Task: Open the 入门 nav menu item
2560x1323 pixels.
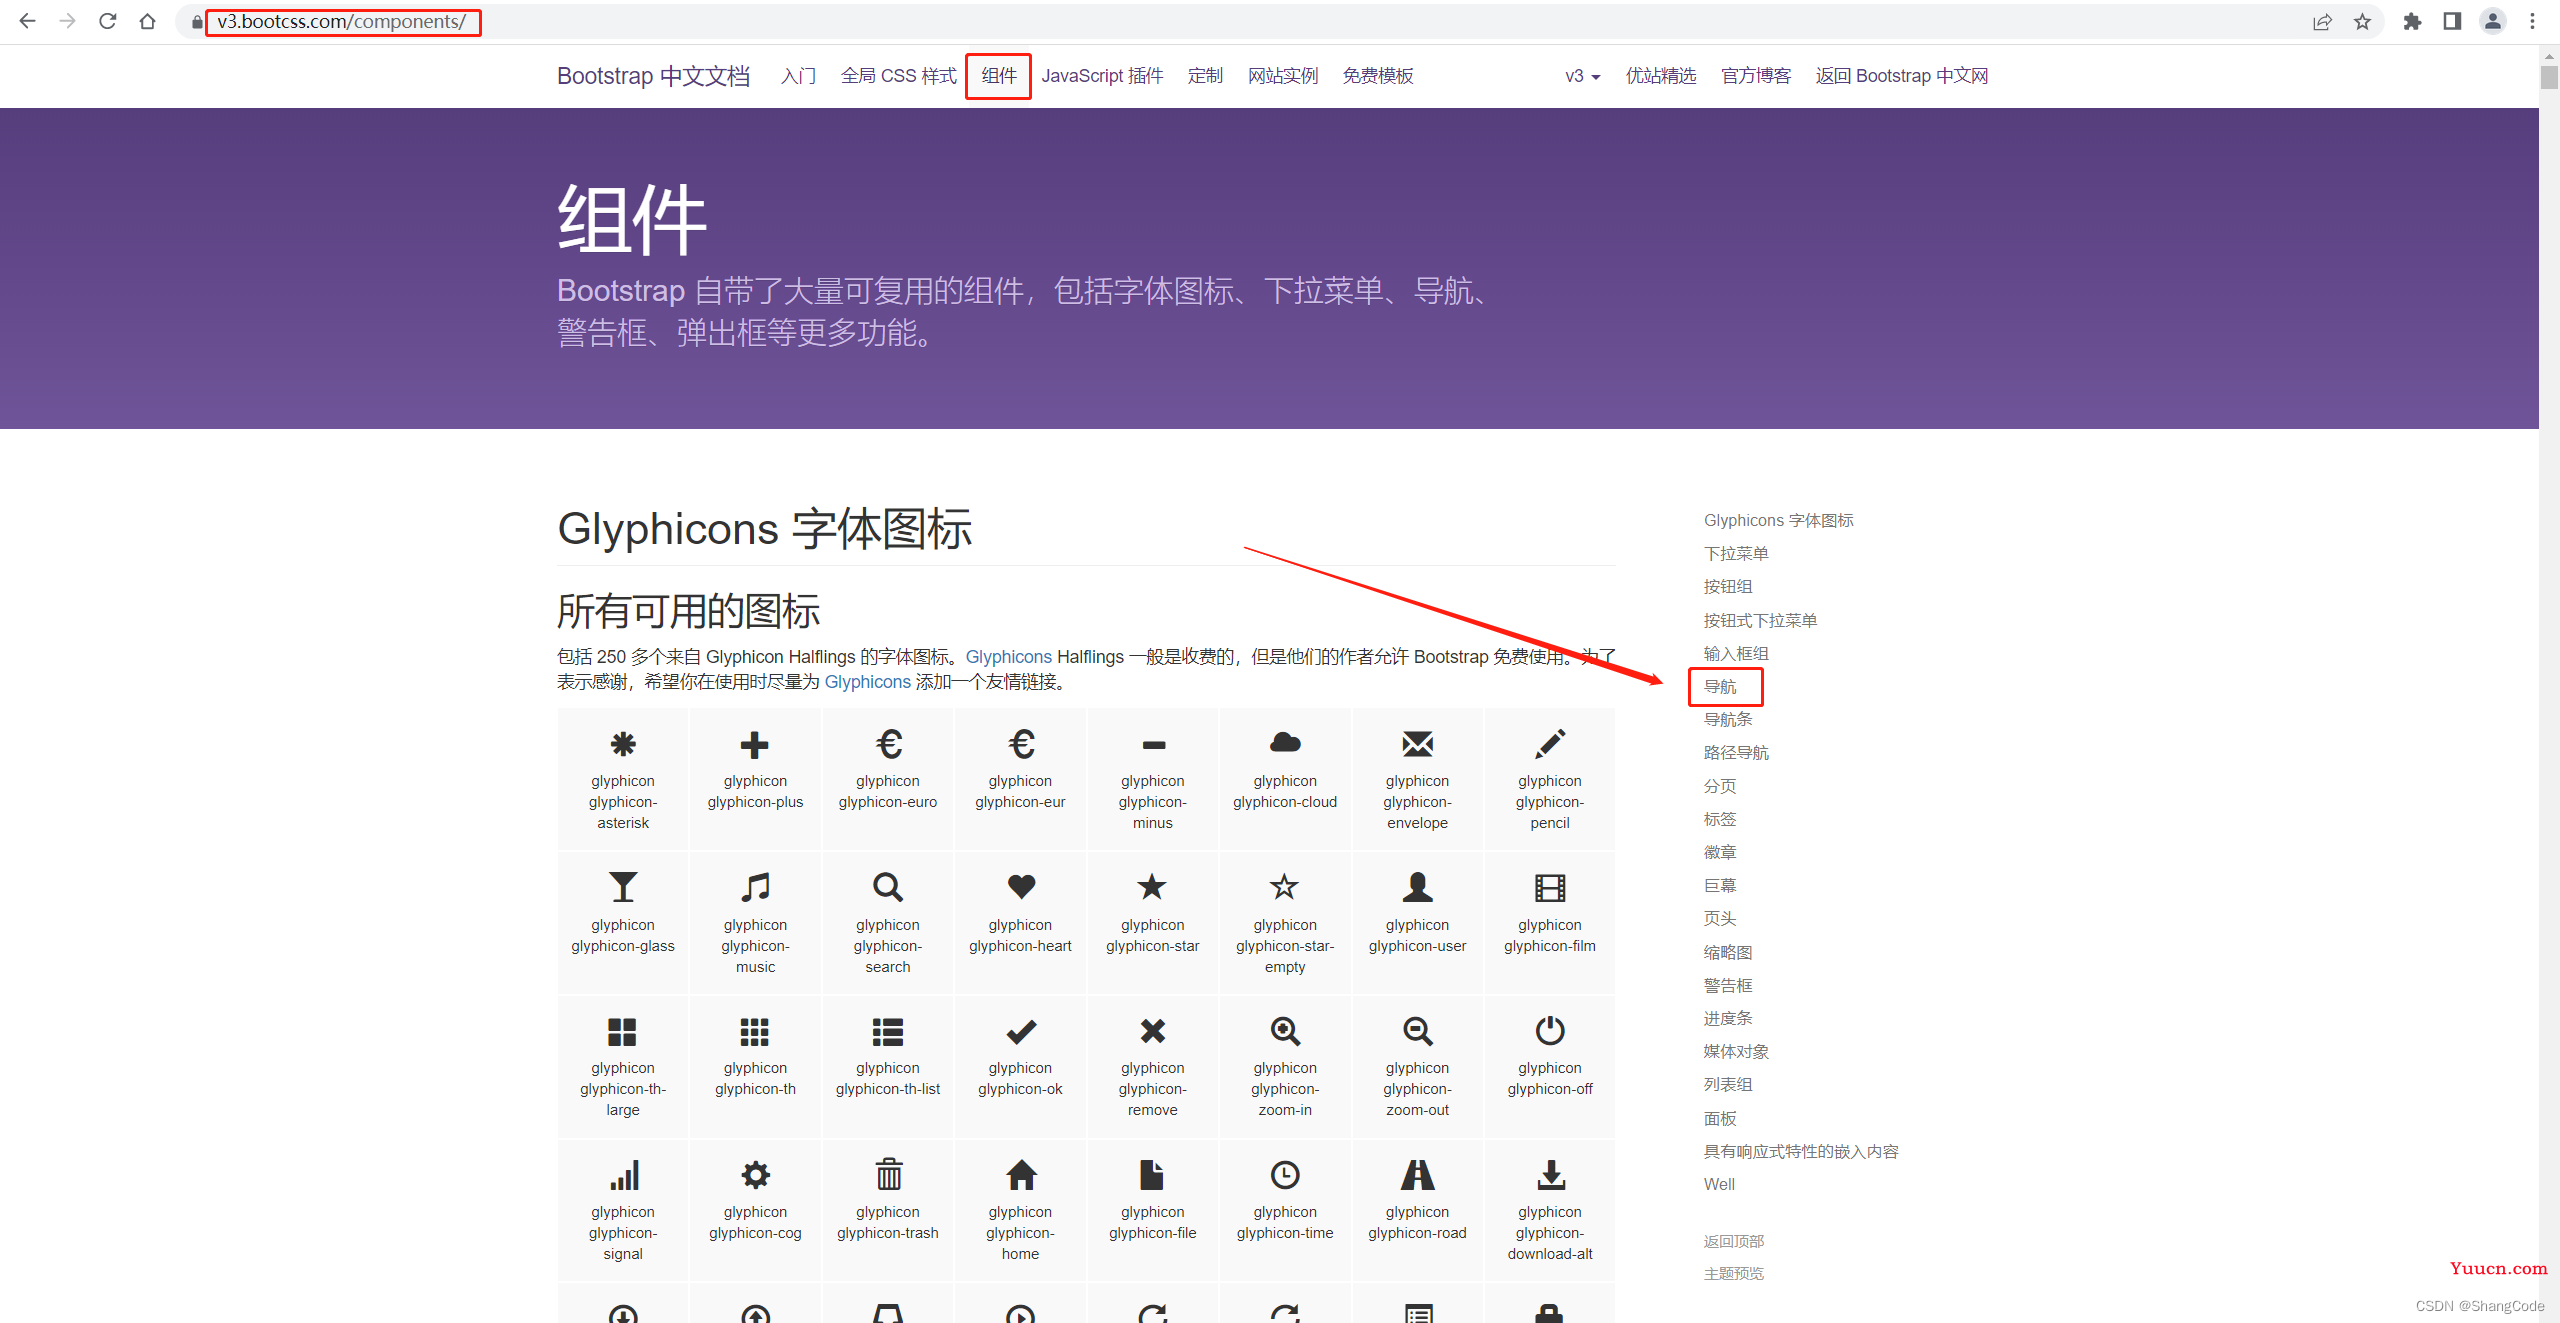Action: point(798,76)
